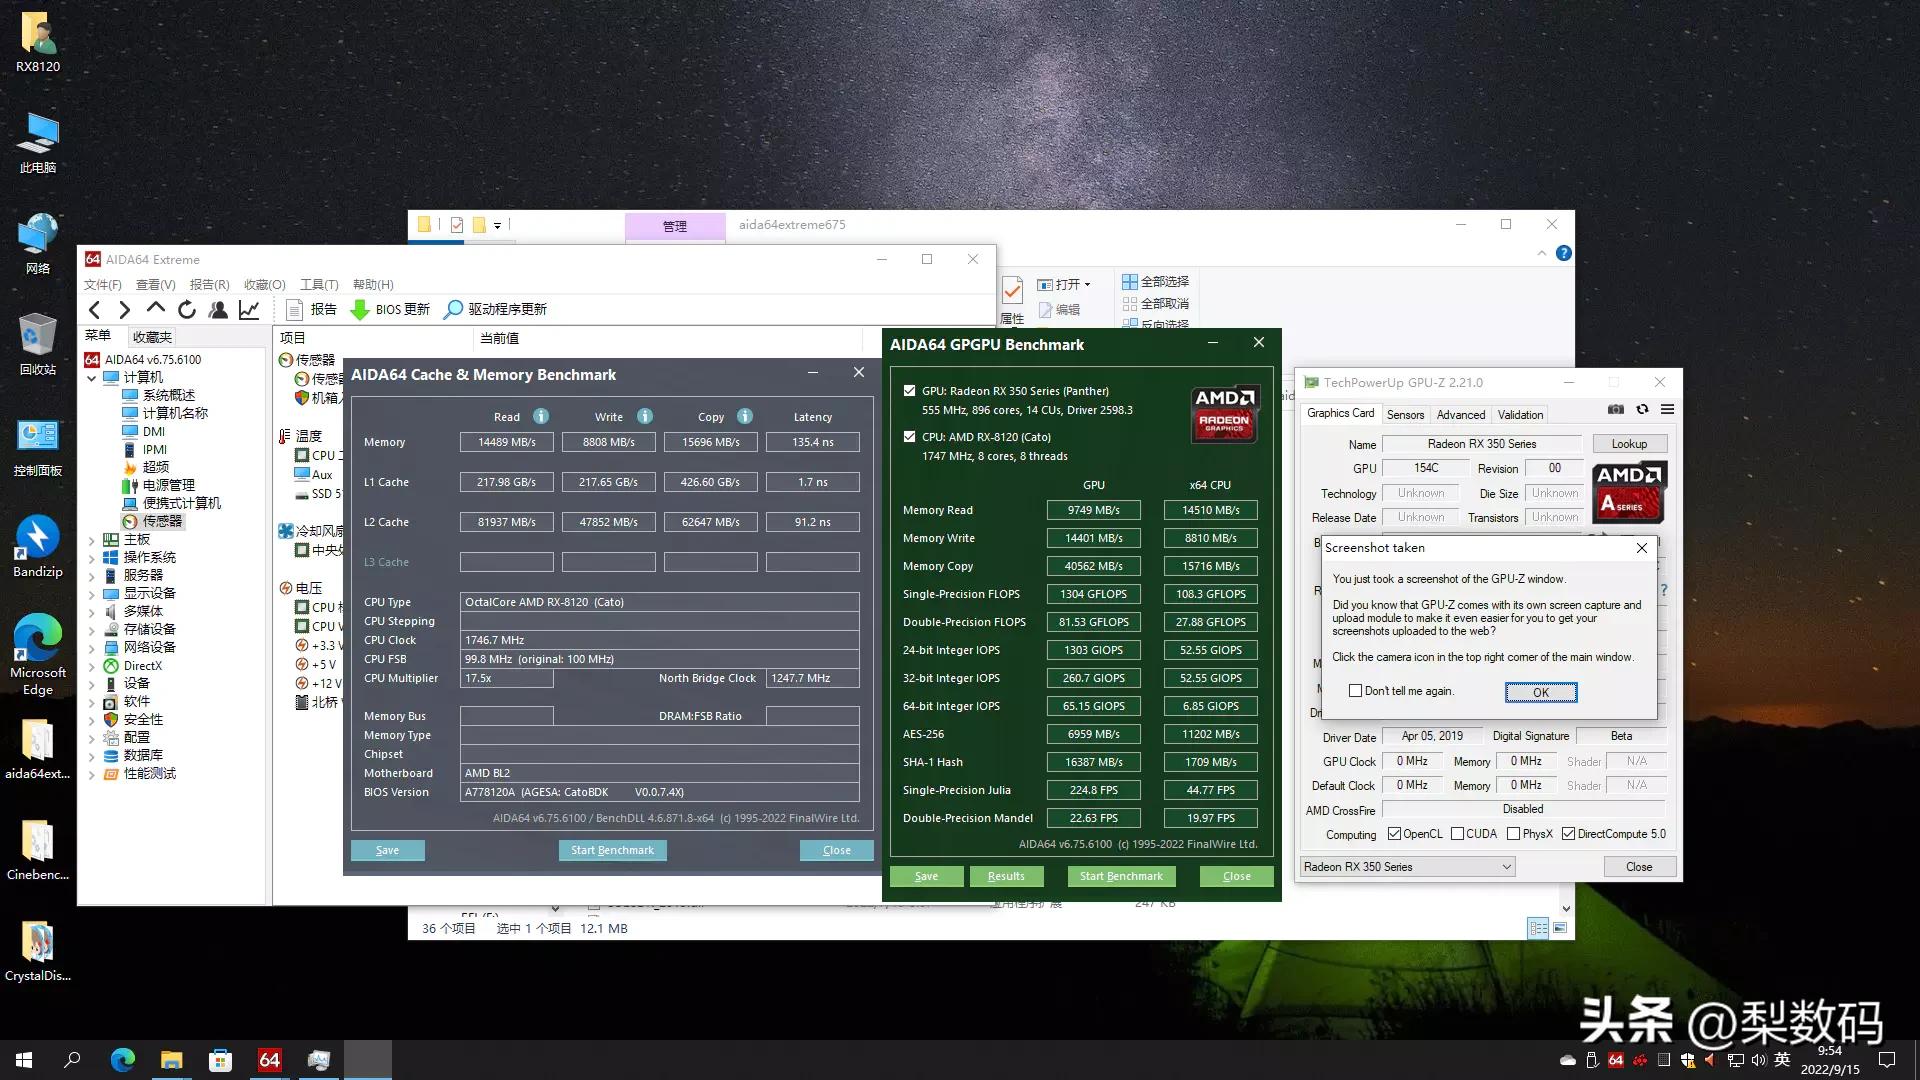Click the camera screenshot icon in GPU-Z
Viewport: 1920px width, 1080px height.
pyautogui.click(x=1616, y=409)
